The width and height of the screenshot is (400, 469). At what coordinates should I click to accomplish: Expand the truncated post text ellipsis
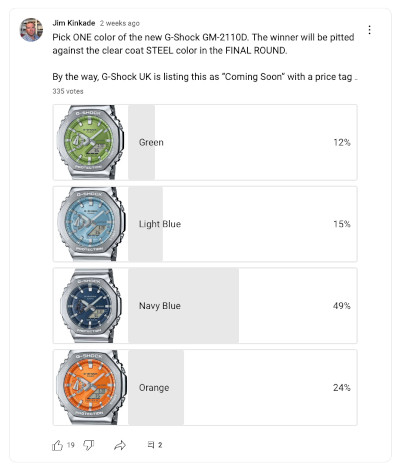point(356,77)
